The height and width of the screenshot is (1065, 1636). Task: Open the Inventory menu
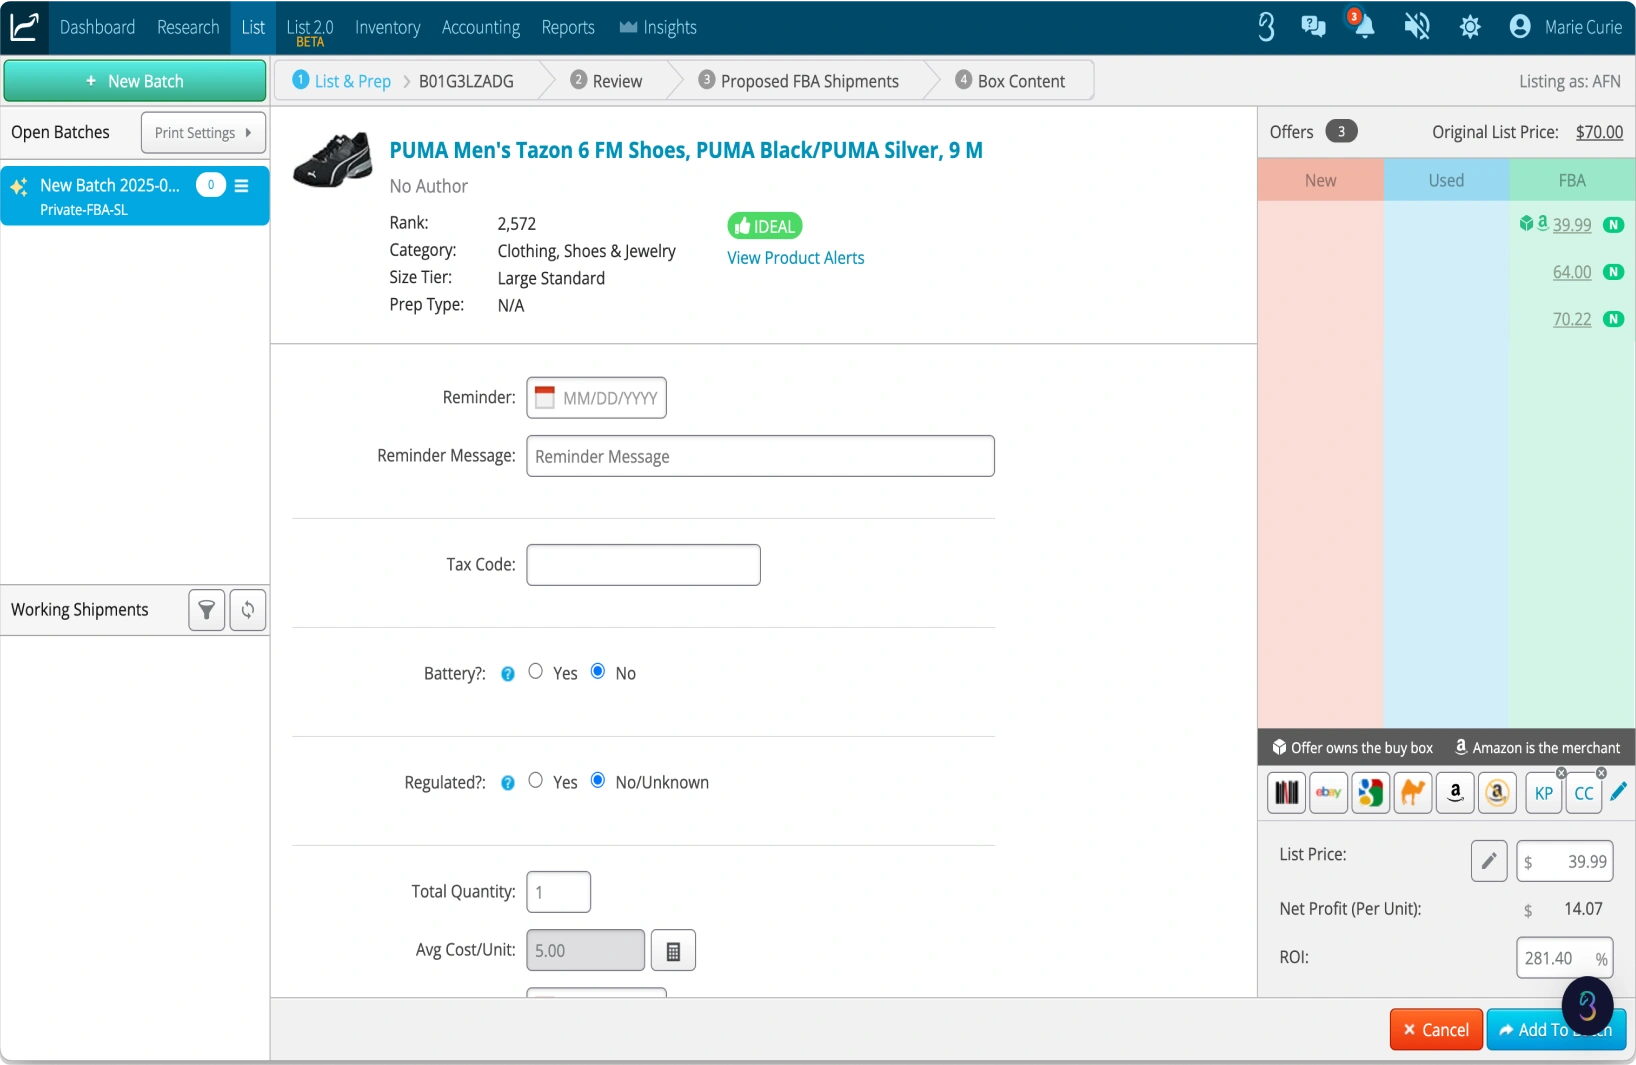pyautogui.click(x=387, y=27)
